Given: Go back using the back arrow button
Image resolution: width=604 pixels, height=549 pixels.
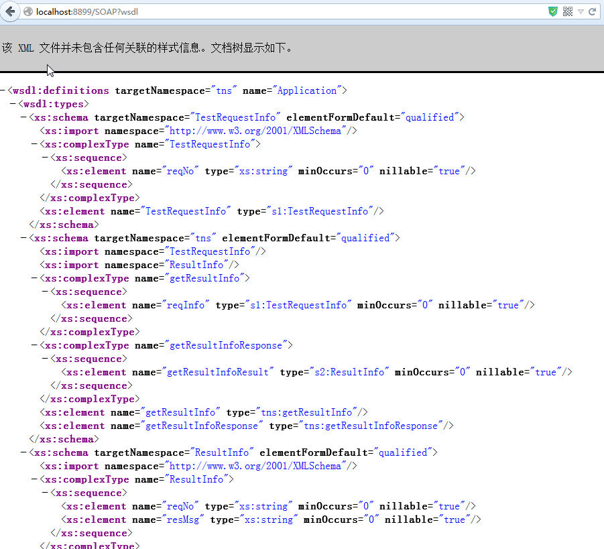Looking at the screenshot, I should pos(10,12).
